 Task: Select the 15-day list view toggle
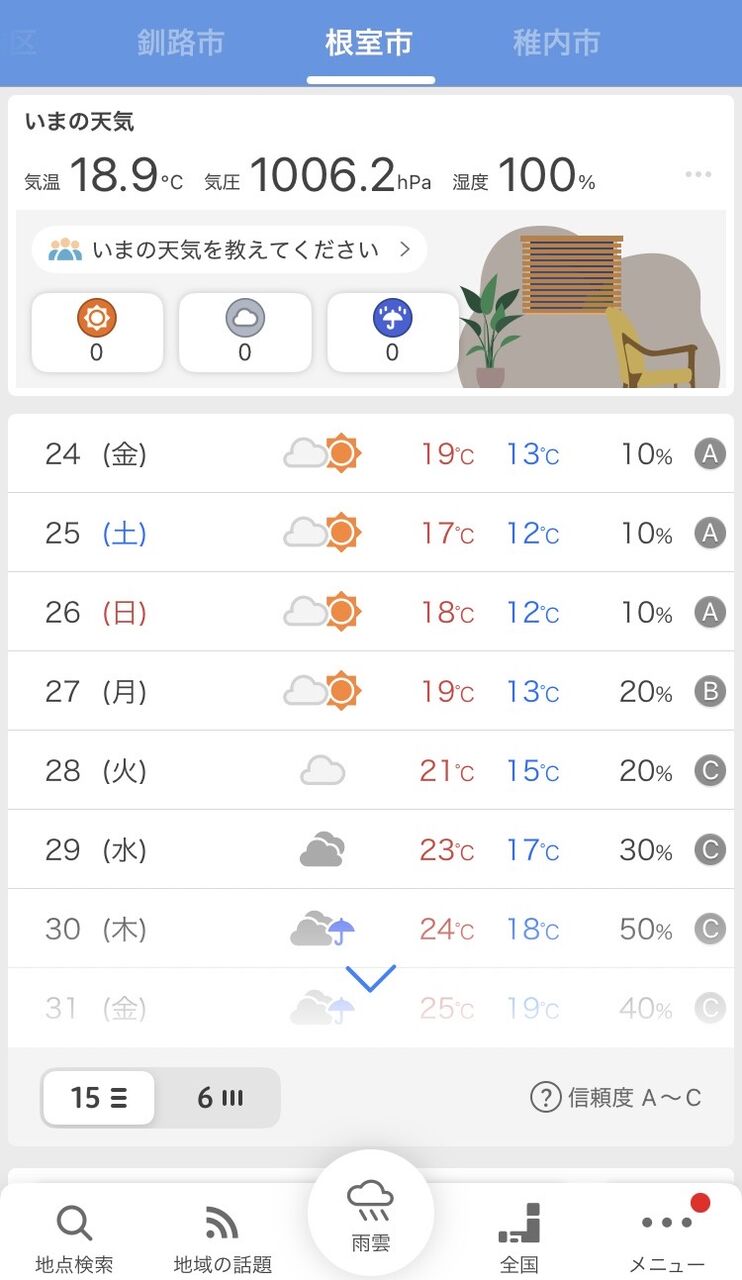(x=99, y=1098)
